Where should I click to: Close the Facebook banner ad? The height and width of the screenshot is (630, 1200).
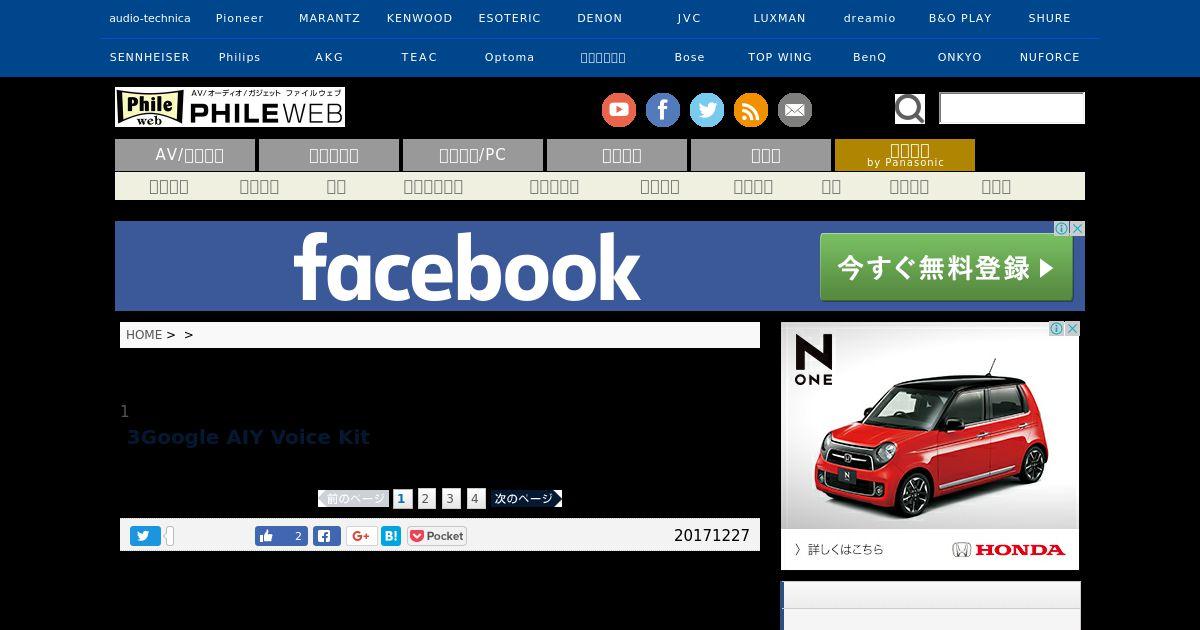[x=1078, y=228]
